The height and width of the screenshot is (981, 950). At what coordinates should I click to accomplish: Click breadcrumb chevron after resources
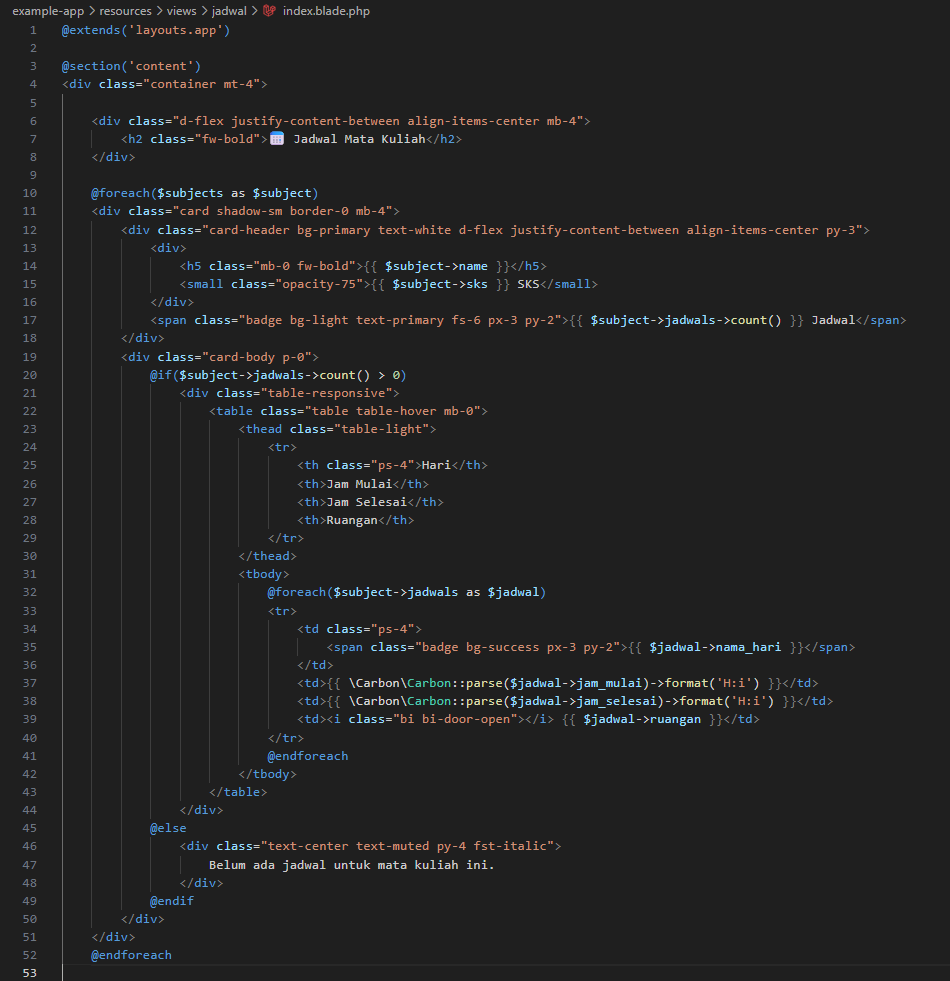point(159,11)
